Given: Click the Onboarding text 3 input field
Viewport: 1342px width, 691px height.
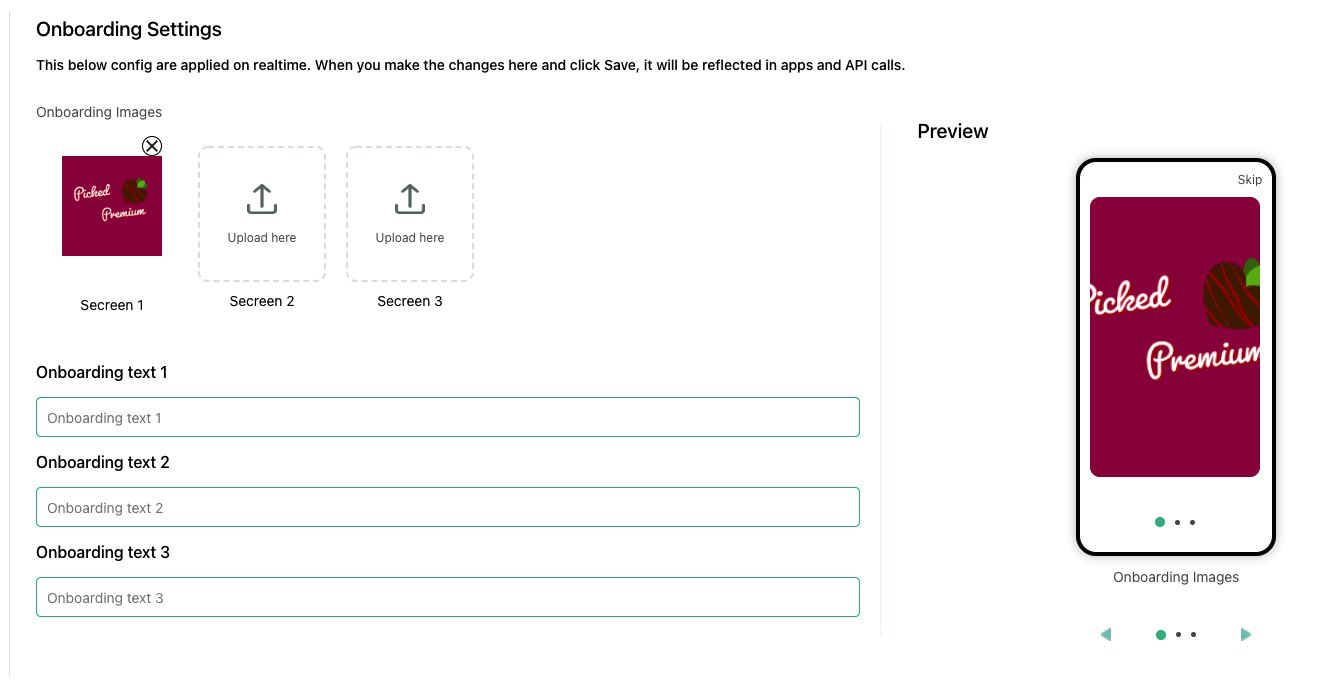Looking at the screenshot, I should [x=448, y=597].
